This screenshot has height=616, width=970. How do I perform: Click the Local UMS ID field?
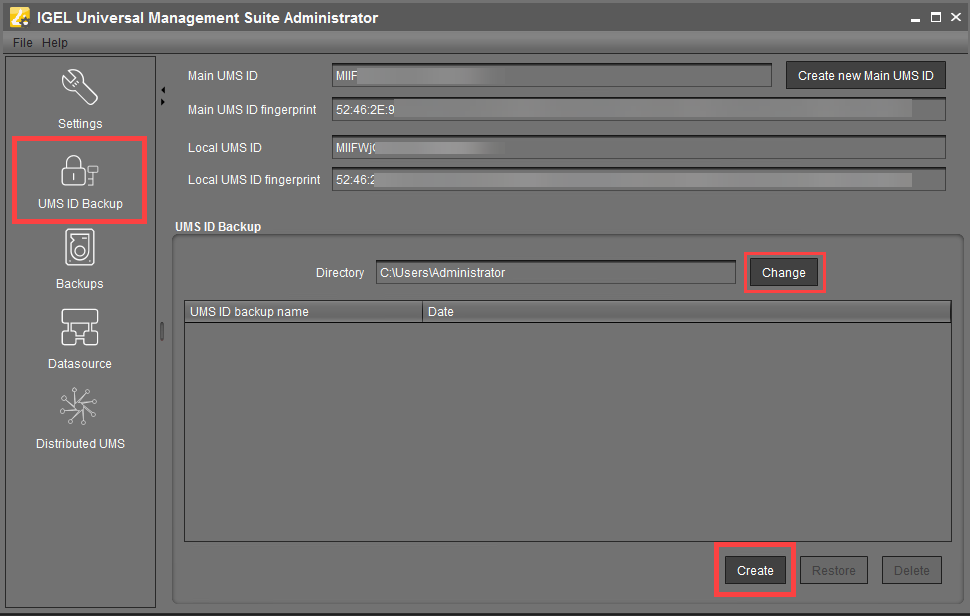638,148
